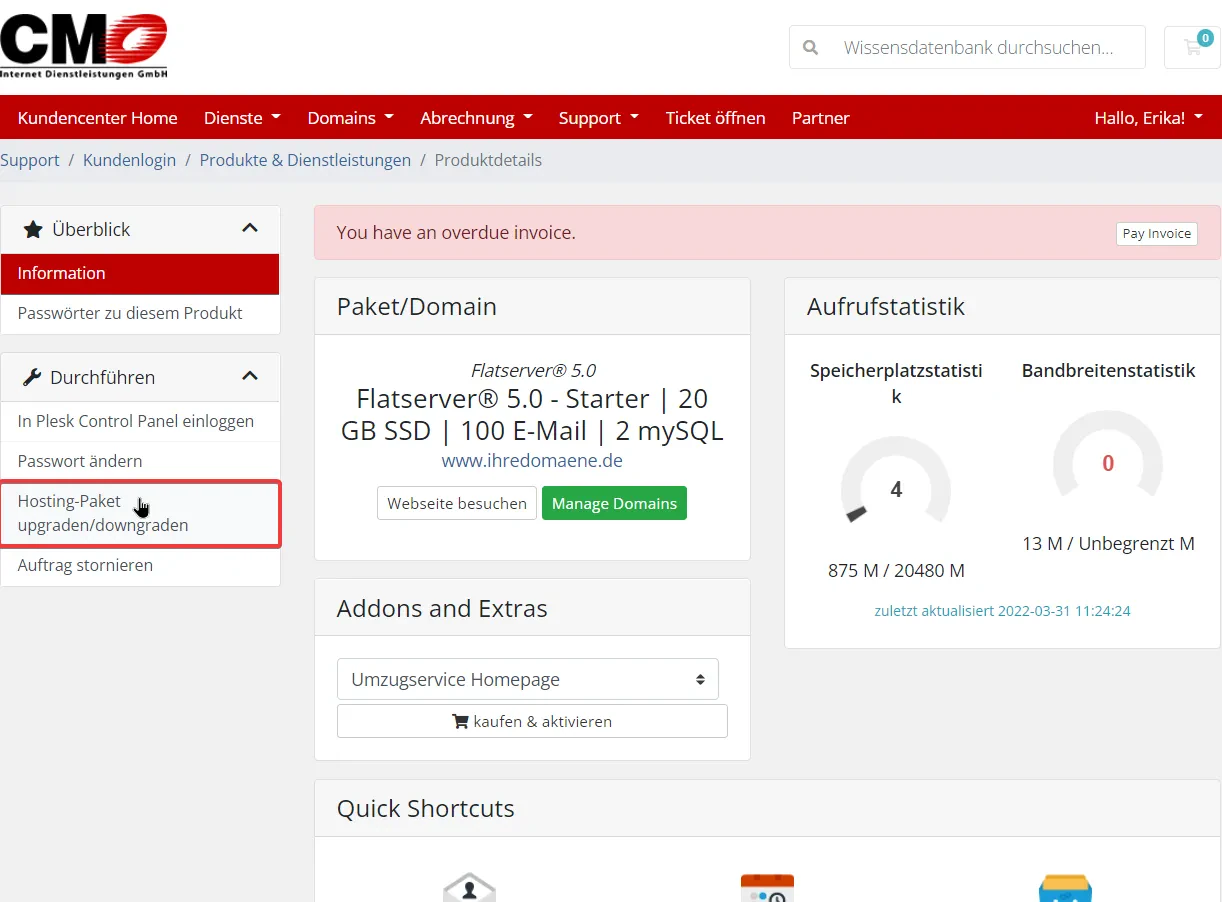The width and height of the screenshot is (1222, 902).
Task: Go to Kundencenter Home
Action: coord(98,118)
